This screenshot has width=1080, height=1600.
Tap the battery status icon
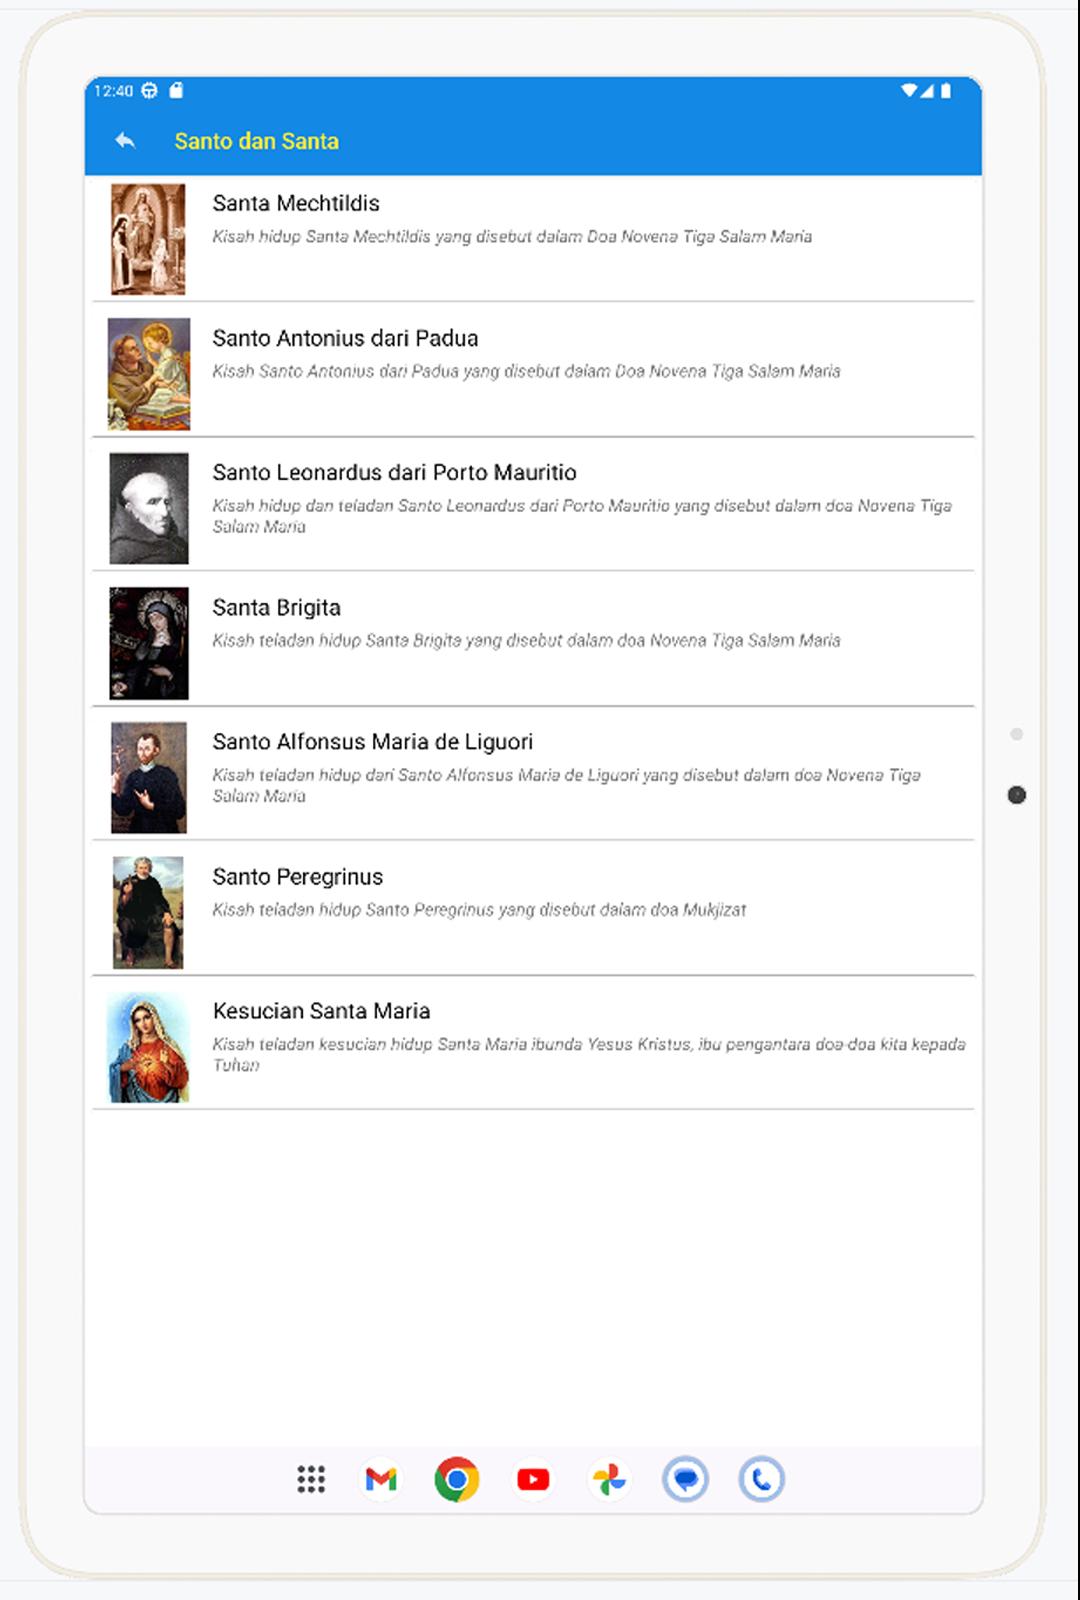click(x=946, y=90)
